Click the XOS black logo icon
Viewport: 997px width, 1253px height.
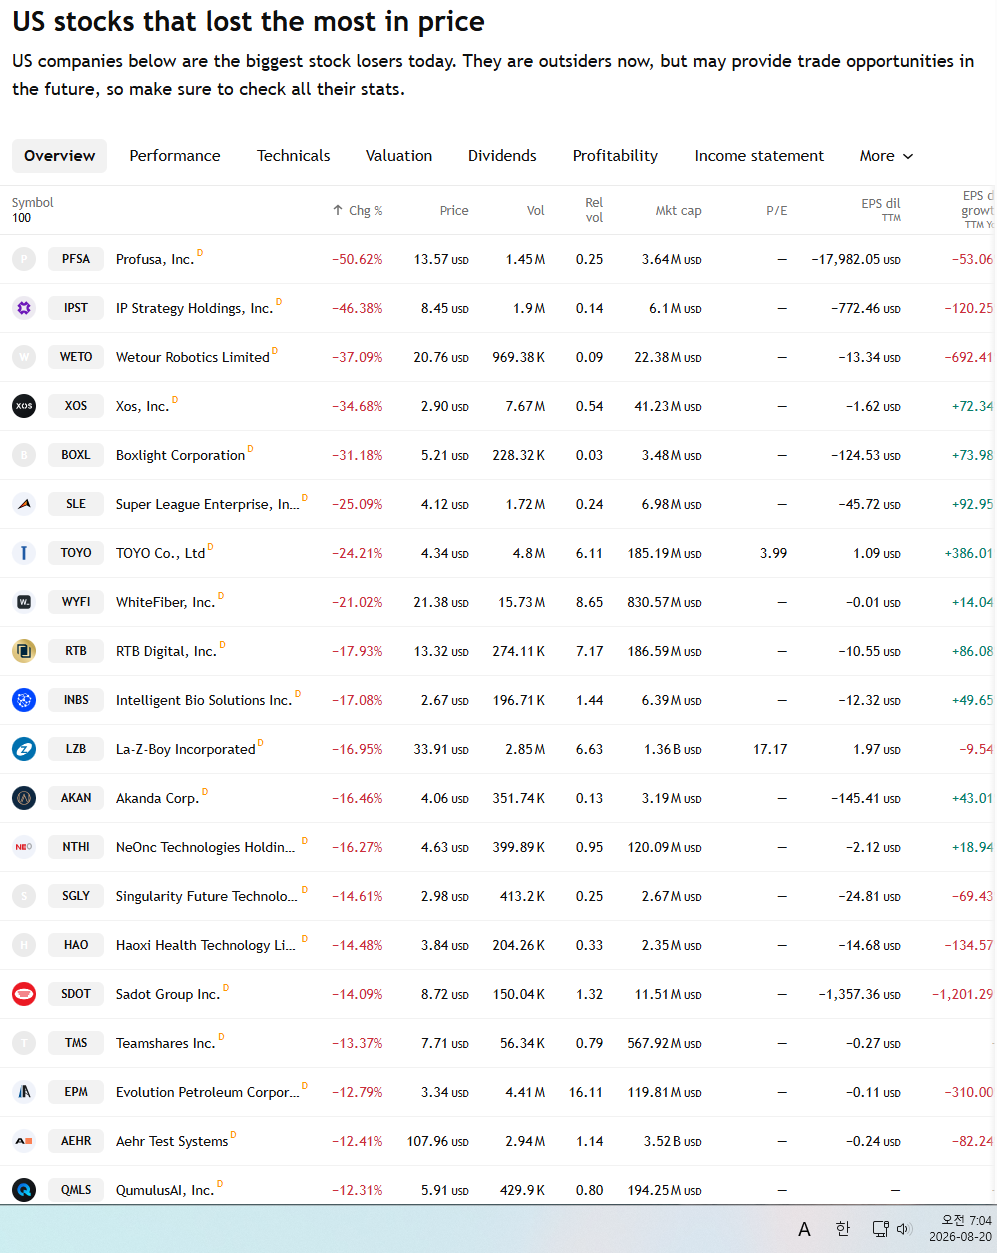click(x=24, y=406)
